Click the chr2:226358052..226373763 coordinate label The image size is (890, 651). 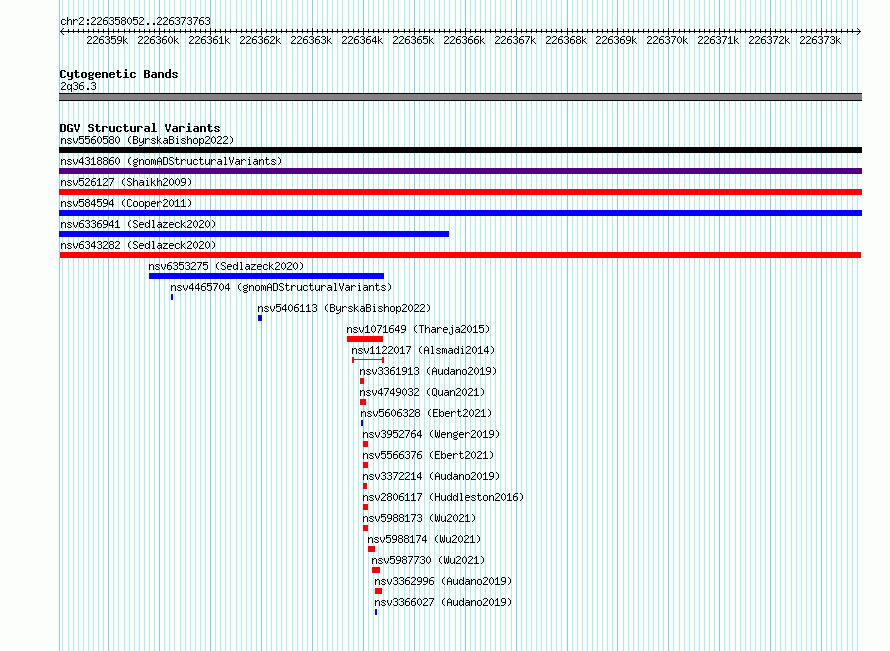(135, 22)
